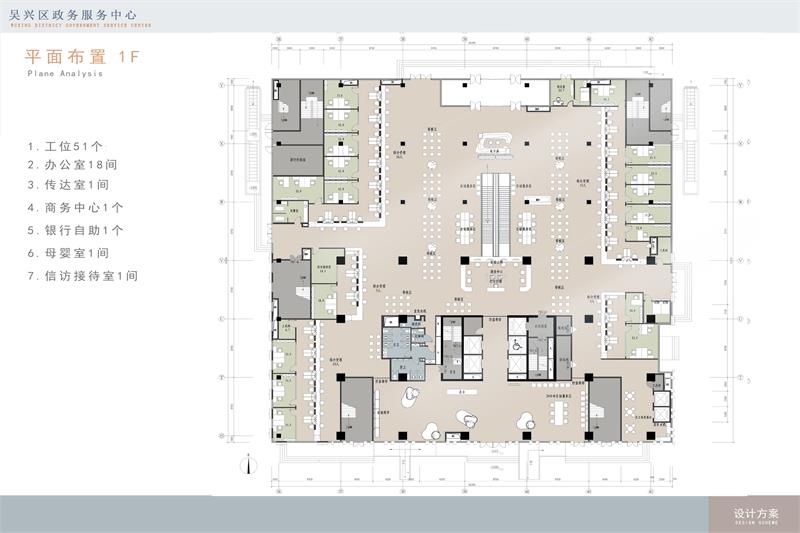Screen dimensions: 800x533
Task: Select the 平面布置 1F heading
Action: (82, 57)
